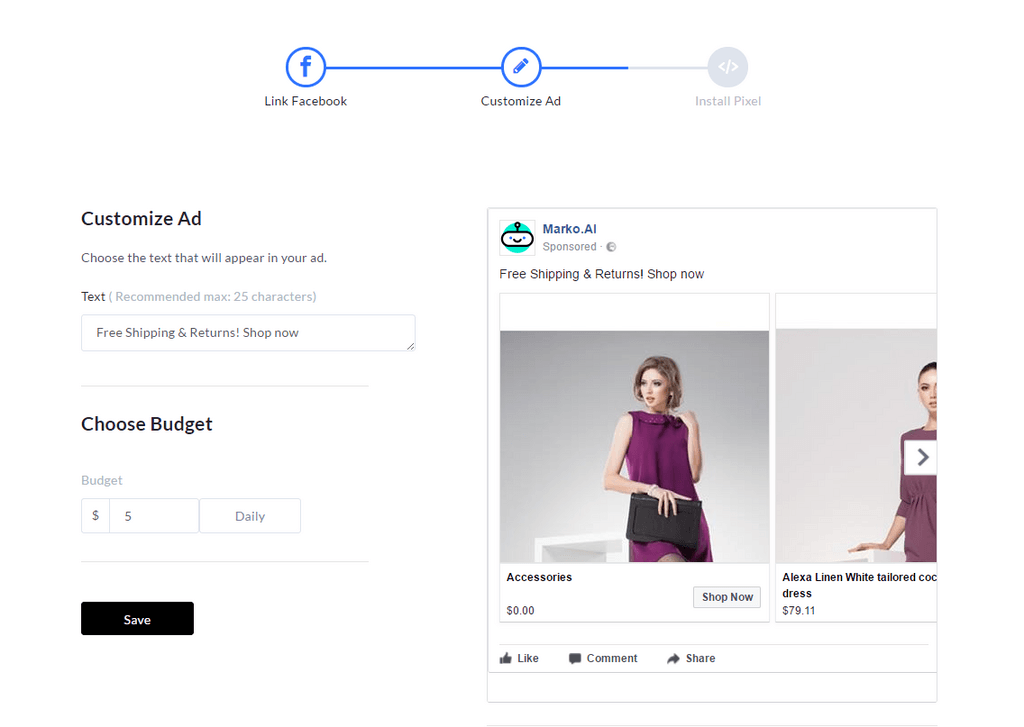Click the Marko.AI robot avatar
Screen dimensions: 1024x727
coord(517,237)
